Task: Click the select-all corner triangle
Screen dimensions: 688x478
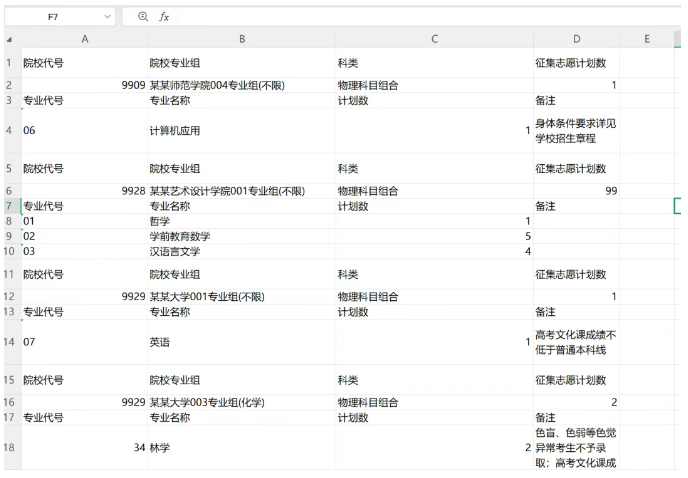Action: 10,39
